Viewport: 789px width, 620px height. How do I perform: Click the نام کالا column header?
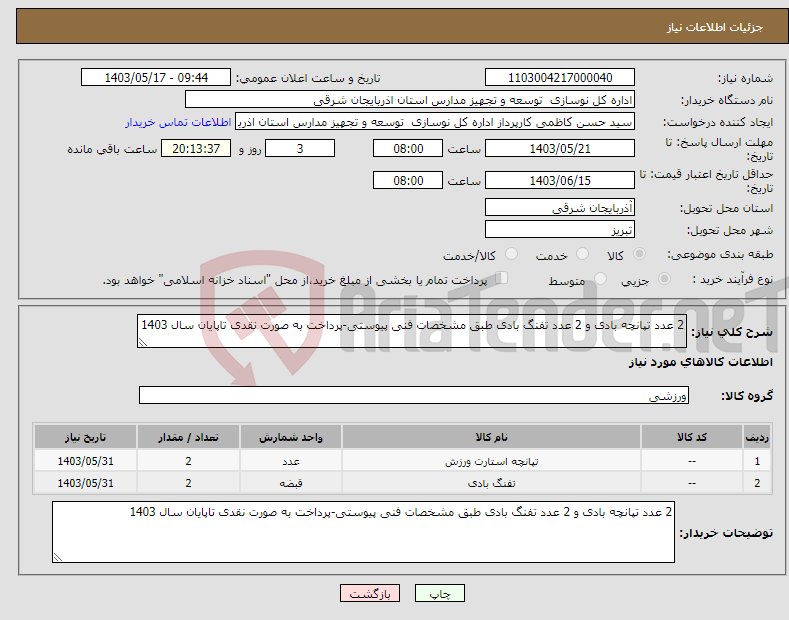491,437
